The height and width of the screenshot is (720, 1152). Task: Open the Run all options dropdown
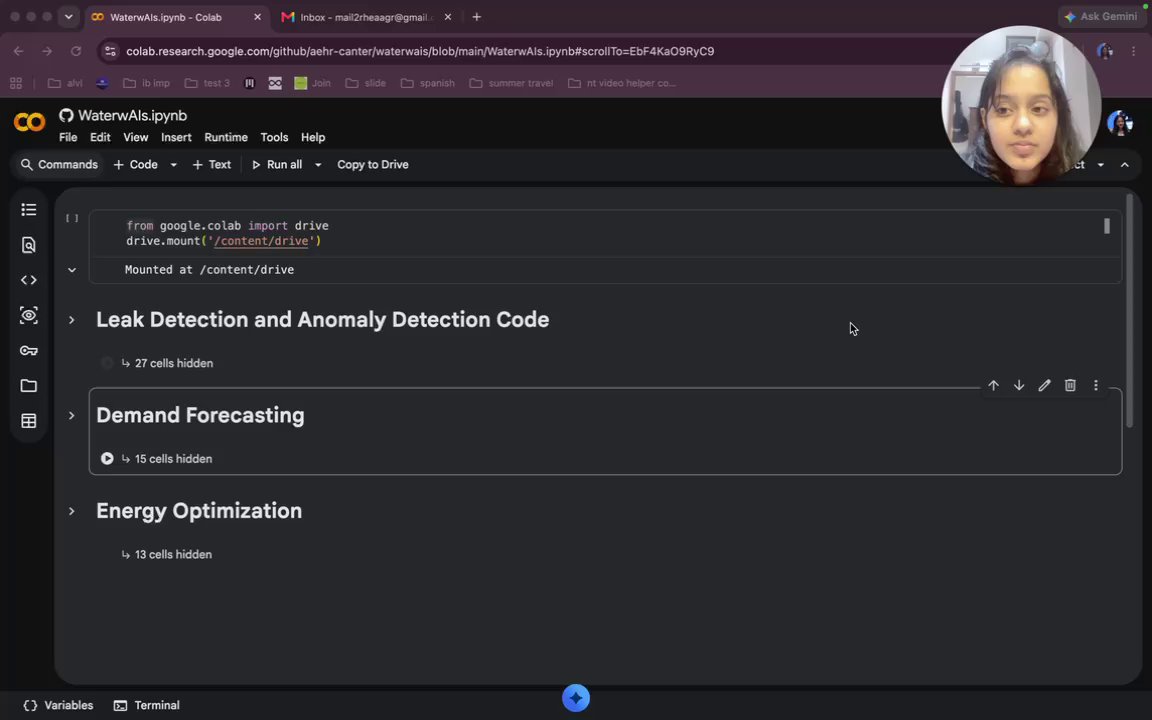tap(318, 165)
